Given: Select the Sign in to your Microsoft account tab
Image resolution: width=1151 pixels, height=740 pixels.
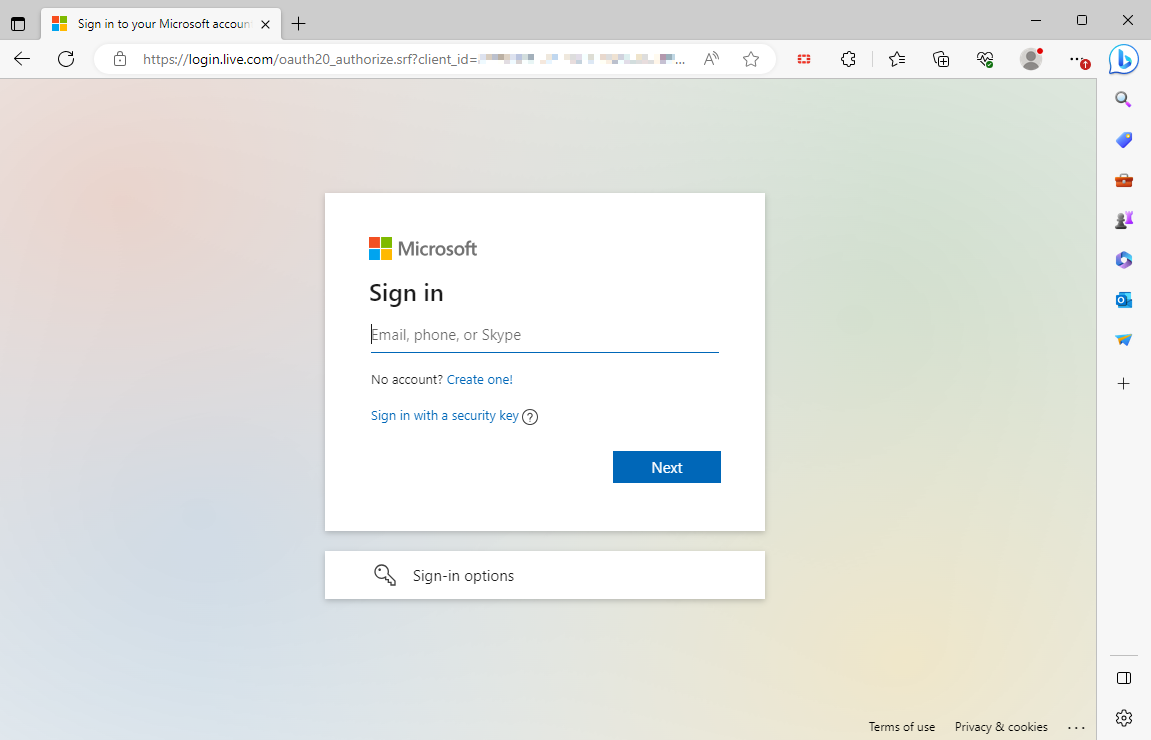Looking at the screenshot, I should pyautogui.click(x=161, y=24).
